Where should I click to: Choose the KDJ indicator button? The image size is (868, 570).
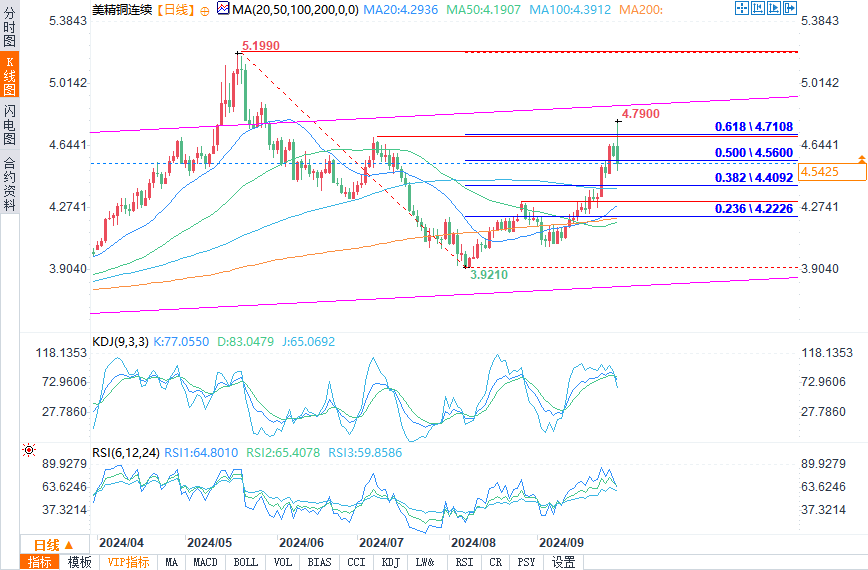tap(391, 562)
